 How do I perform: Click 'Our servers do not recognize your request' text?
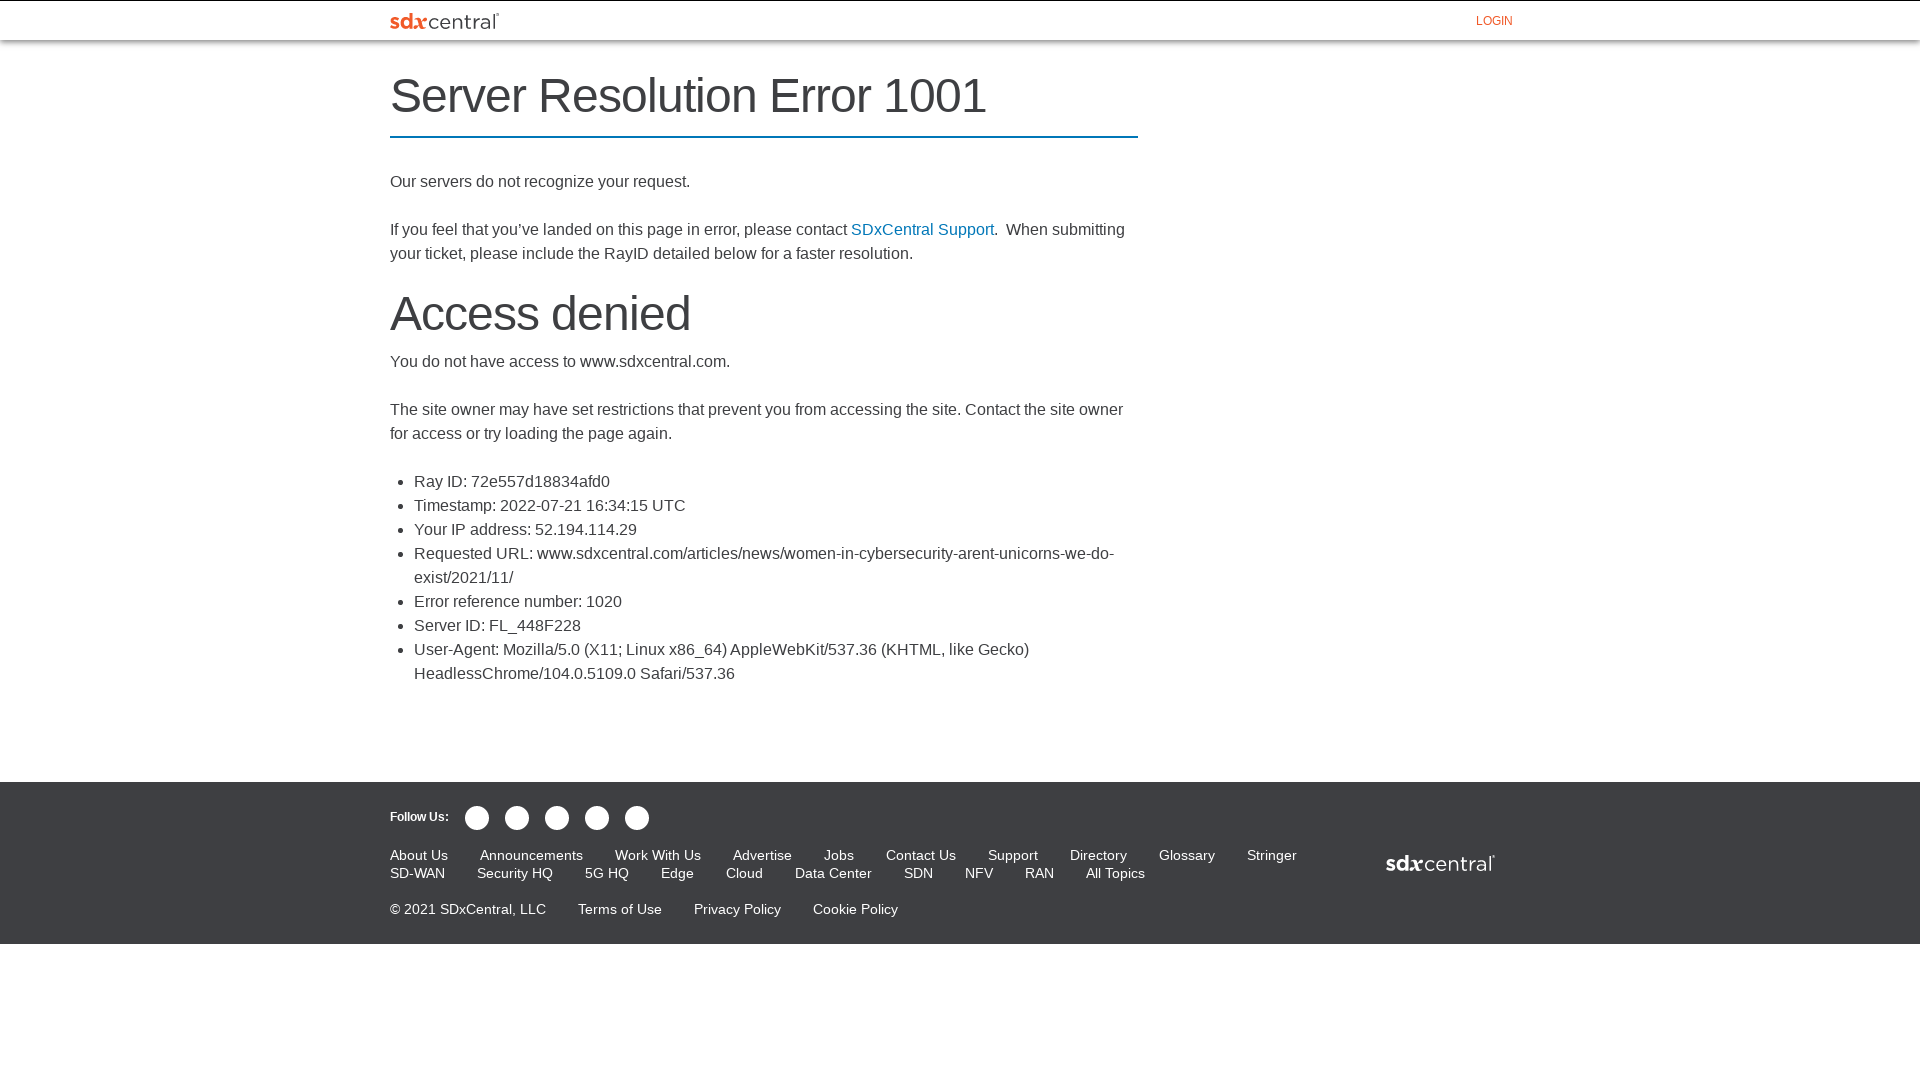[x=540, y=182]
